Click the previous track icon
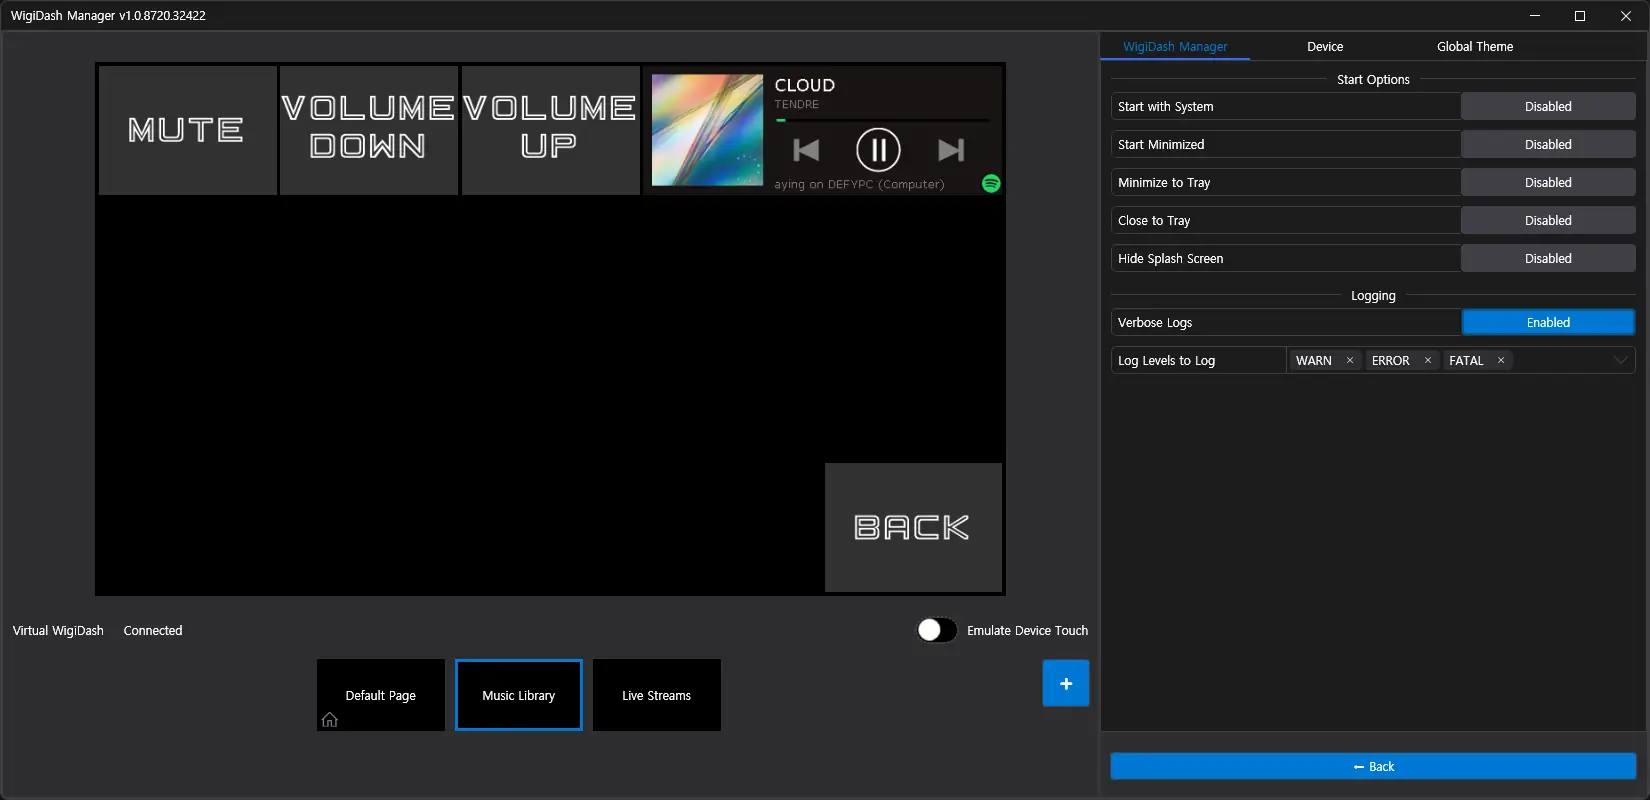The width and height of the screenshot is (1650, 800). (x=806, y=150)
